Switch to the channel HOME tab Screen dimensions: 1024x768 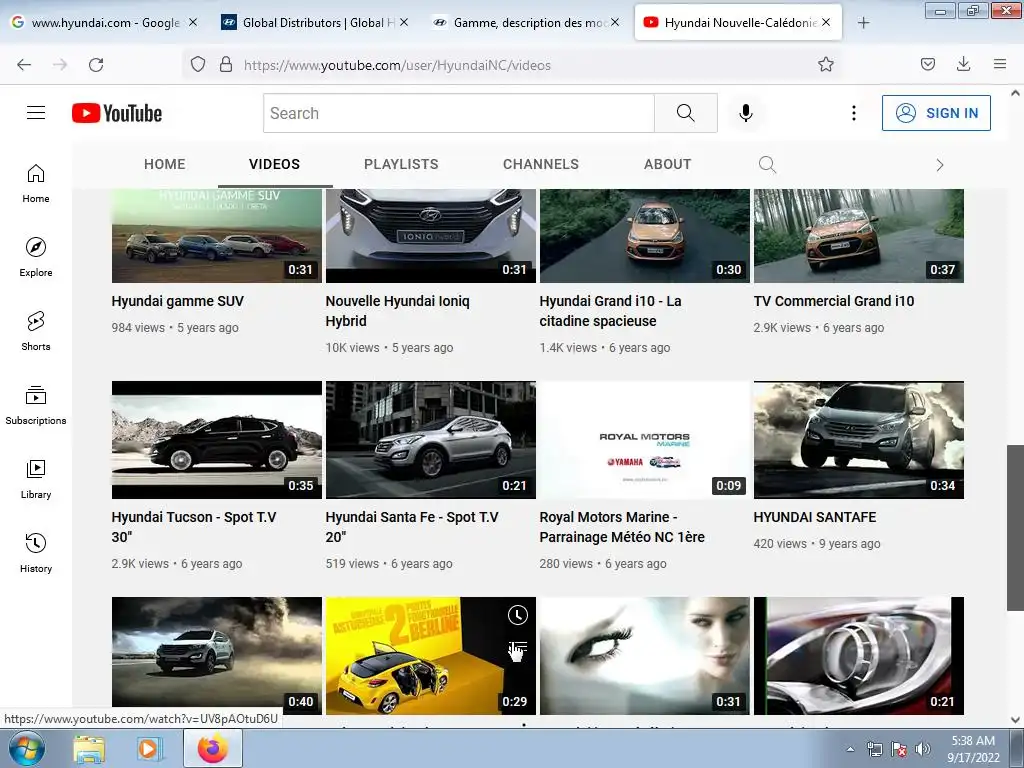point(165,164)
